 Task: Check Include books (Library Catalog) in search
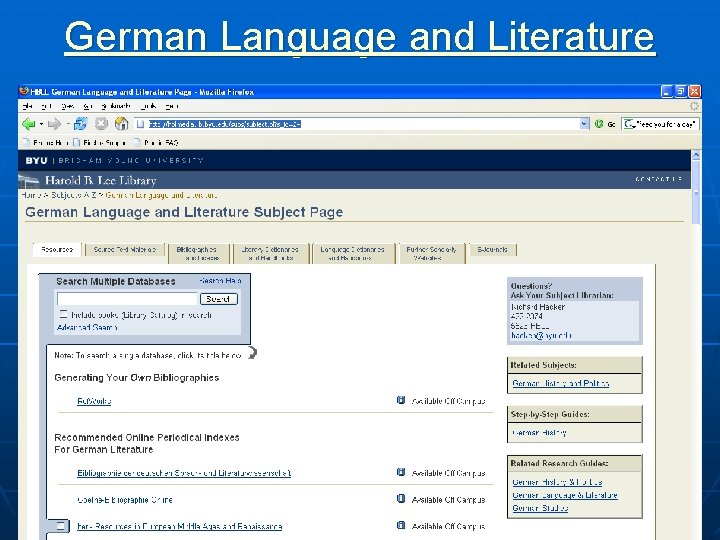(63, 315)
